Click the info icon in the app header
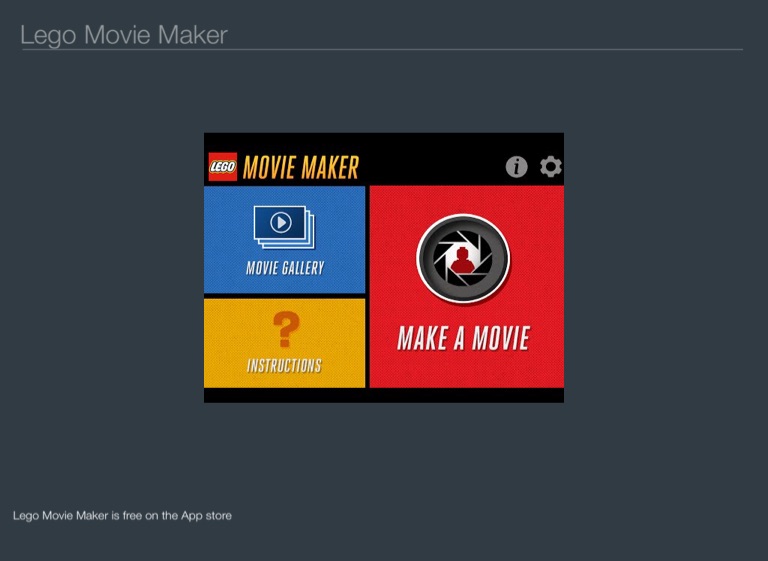Image resolution: width=768 pixels, height=561 pixels. (x=516, y=167)
